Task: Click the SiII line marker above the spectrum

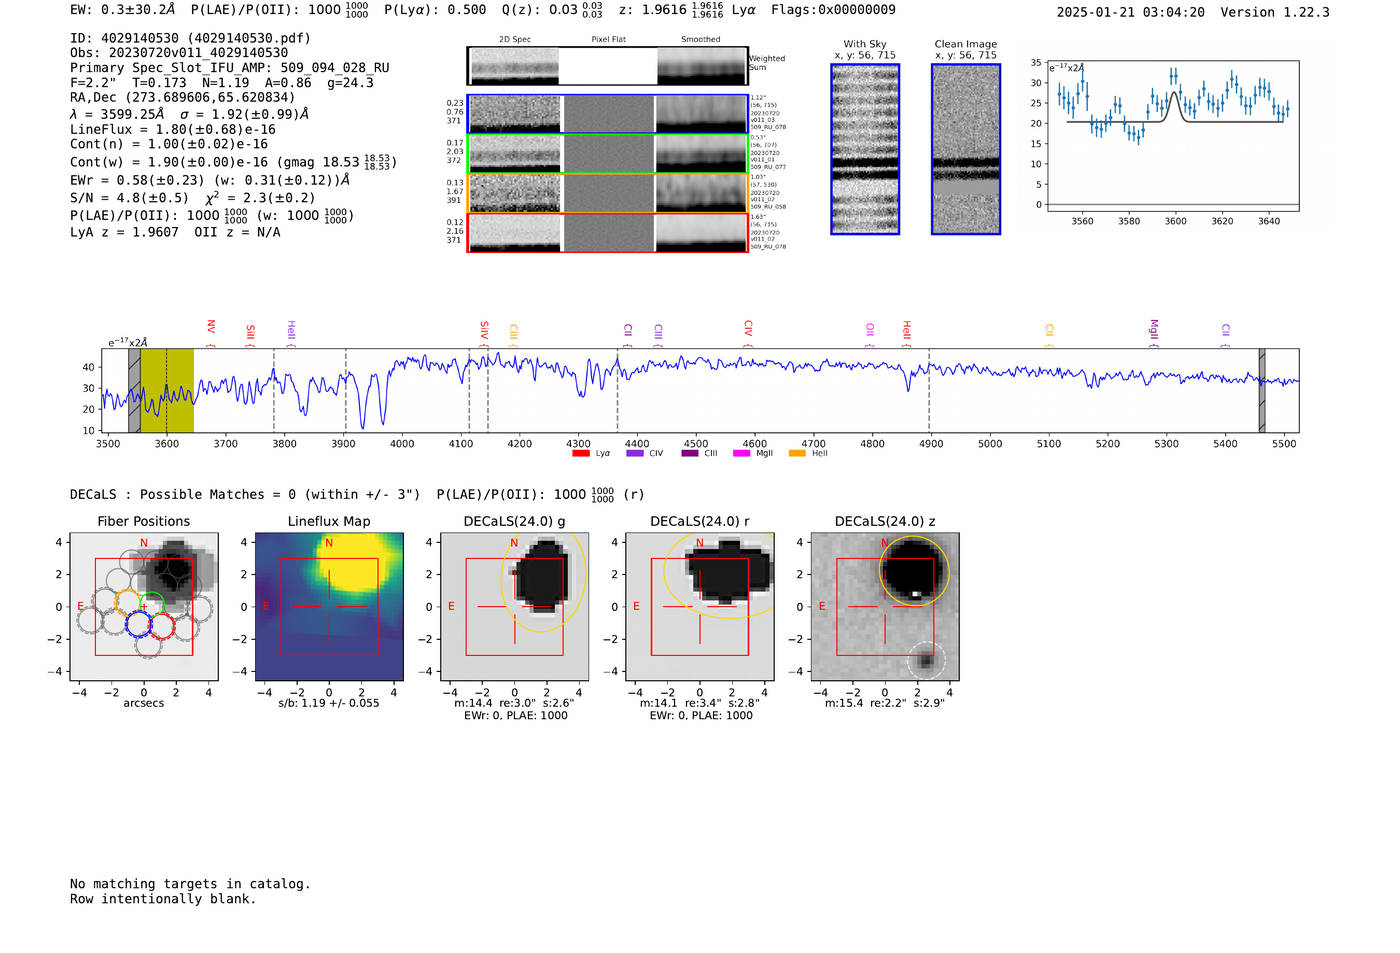Action: coord(251,334)
